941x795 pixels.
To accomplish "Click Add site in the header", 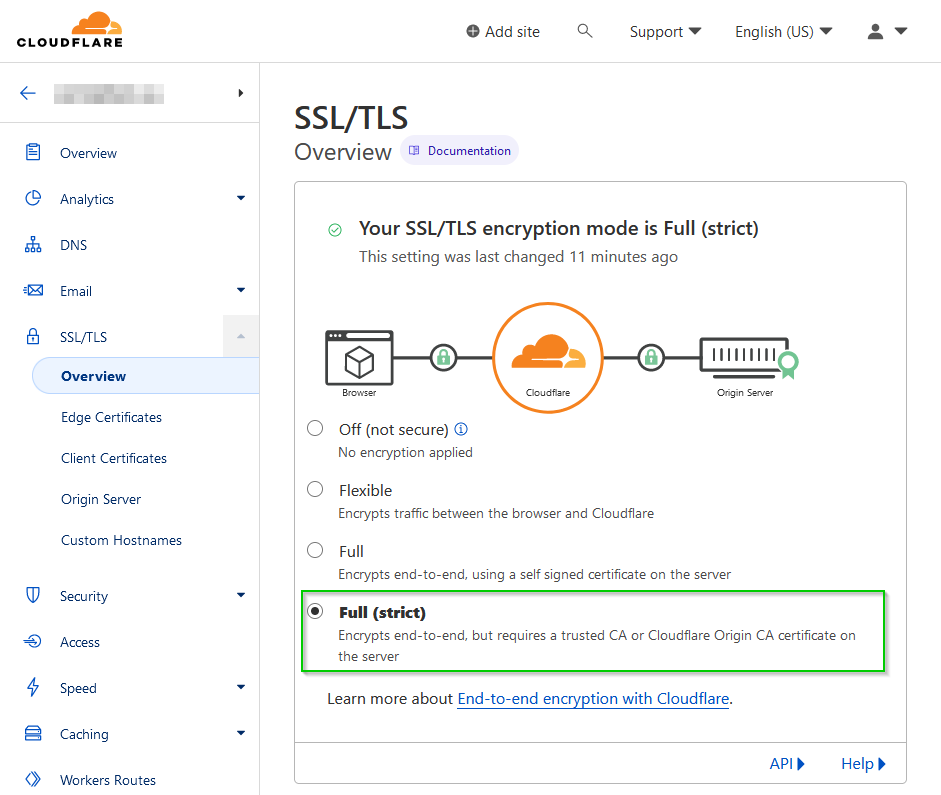I will coord(503,32).
